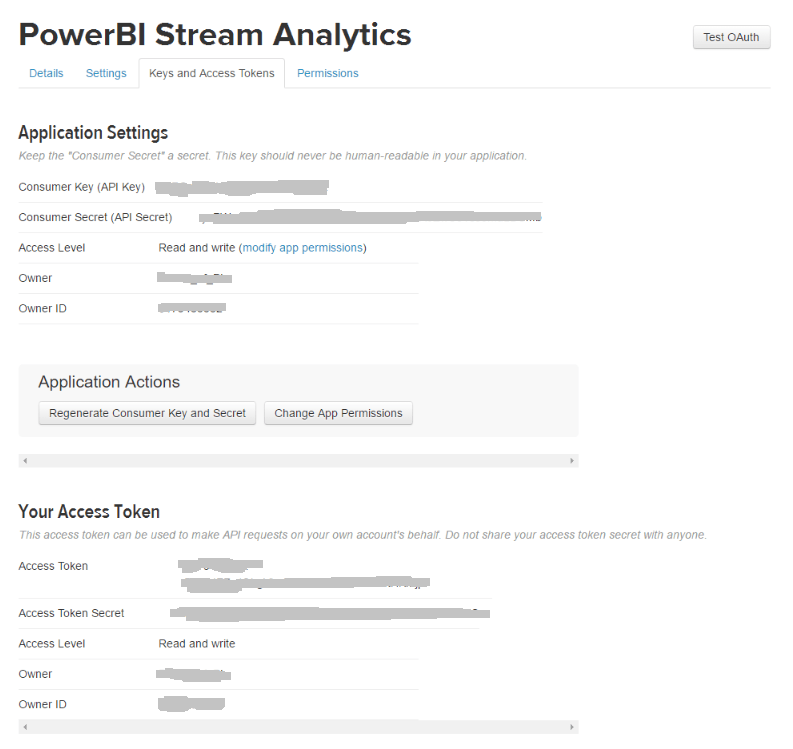
Task: Open the Details tab
Action: pos(46,73)
